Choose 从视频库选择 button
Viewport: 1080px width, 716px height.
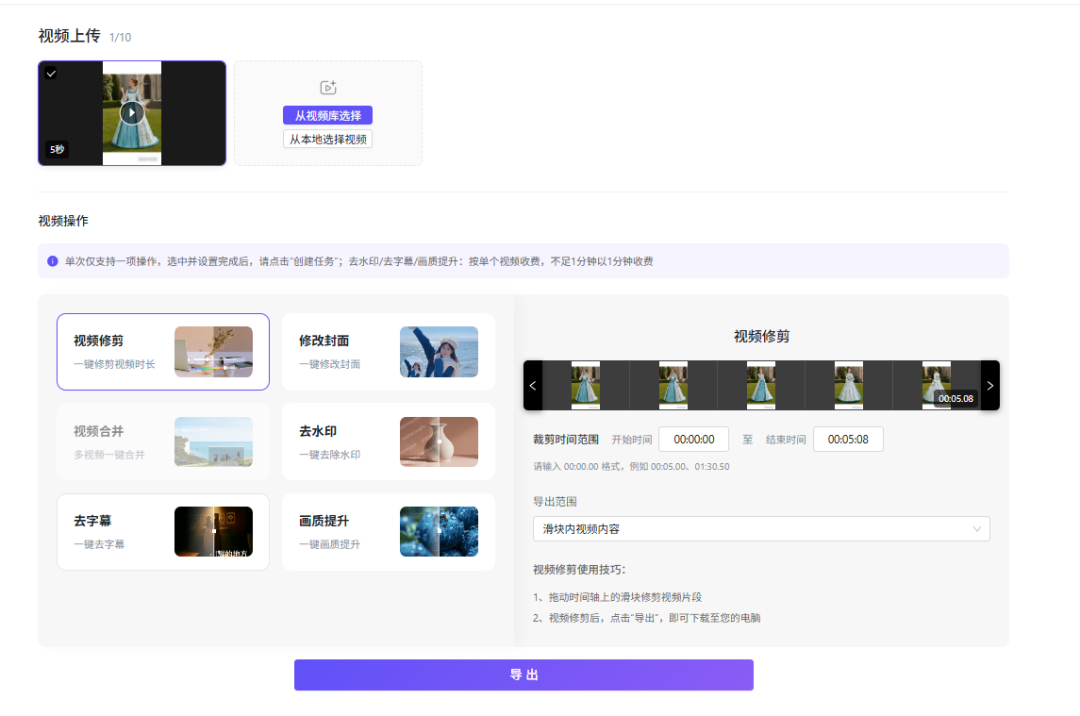coord(328,116)
